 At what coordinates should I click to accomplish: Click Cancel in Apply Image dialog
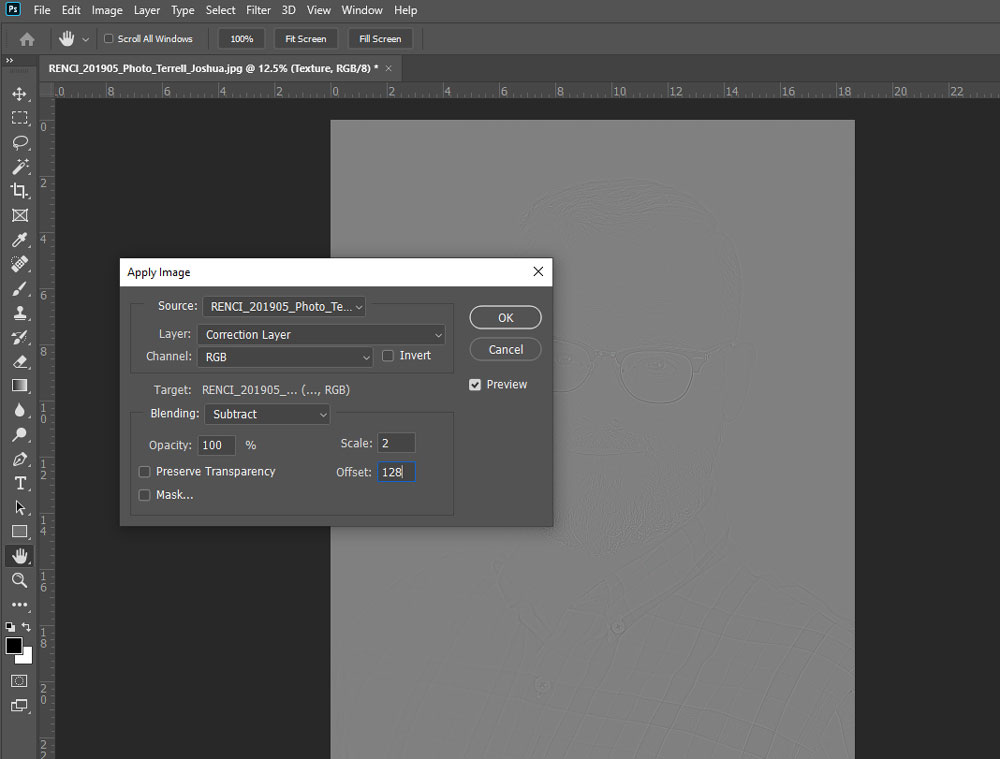[x=505, y=350]
